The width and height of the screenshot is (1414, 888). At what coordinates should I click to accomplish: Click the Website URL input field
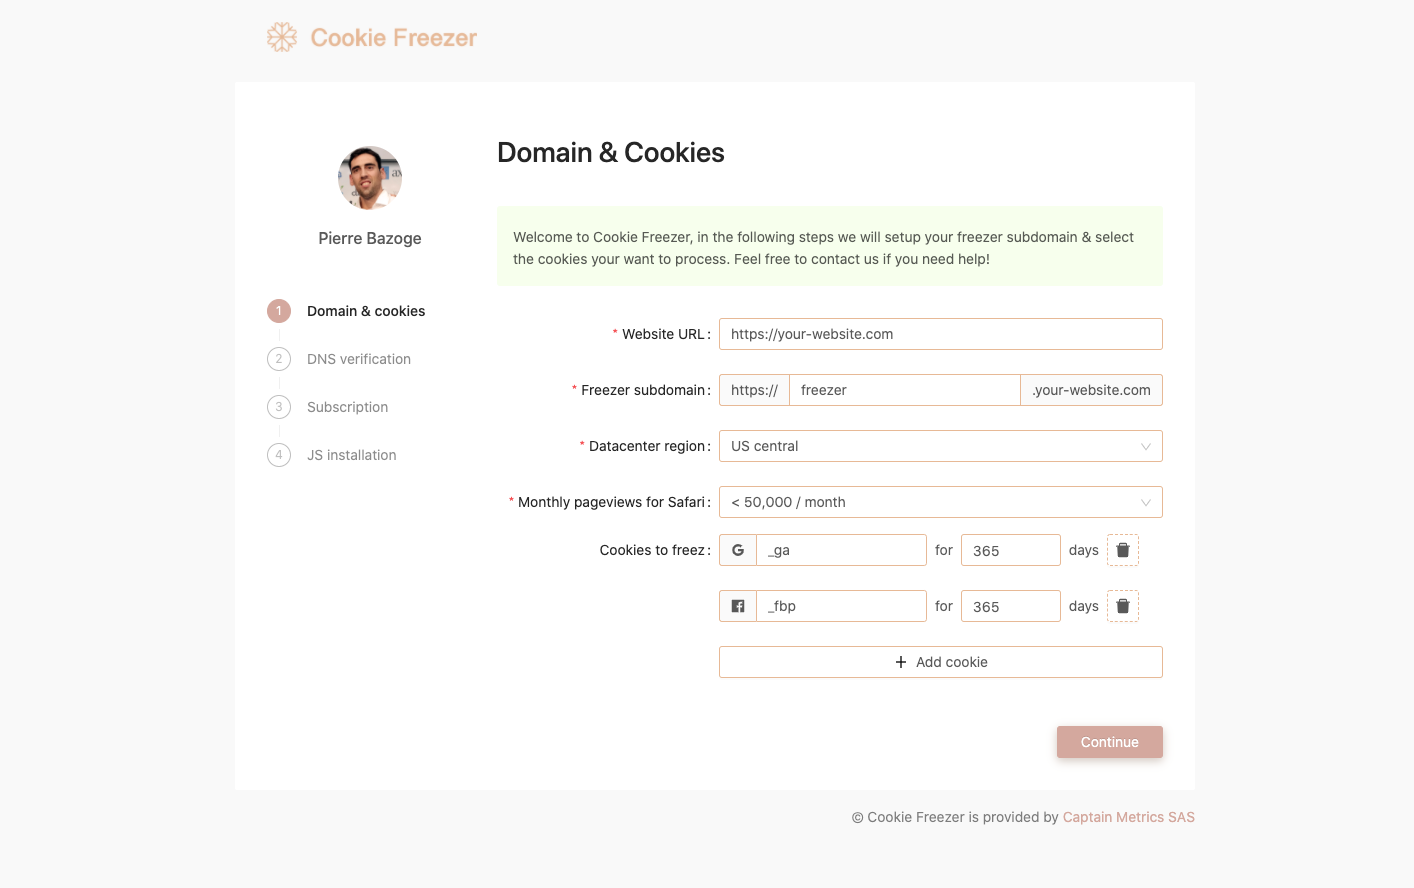point(940,334)
